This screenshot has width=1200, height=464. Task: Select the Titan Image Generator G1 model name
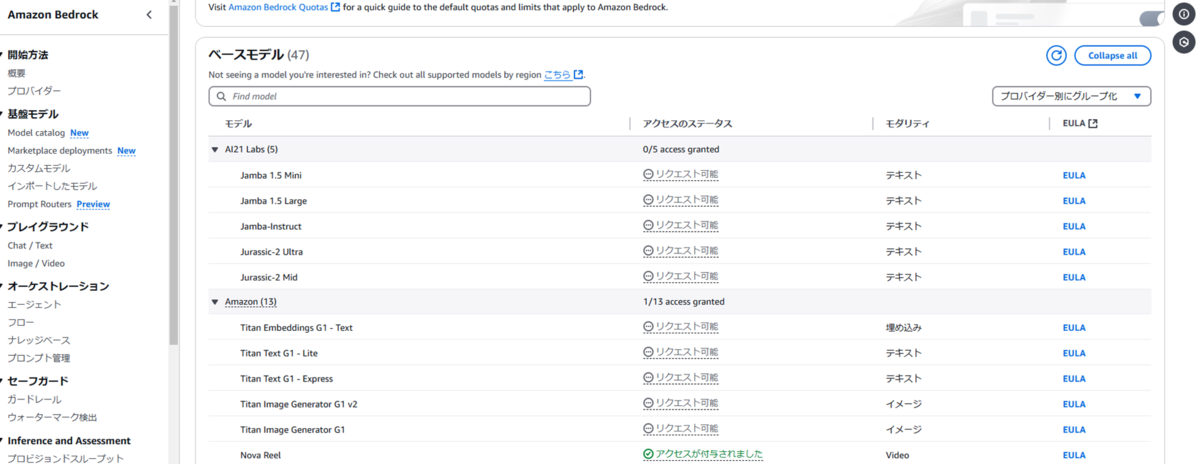point(293,430)
